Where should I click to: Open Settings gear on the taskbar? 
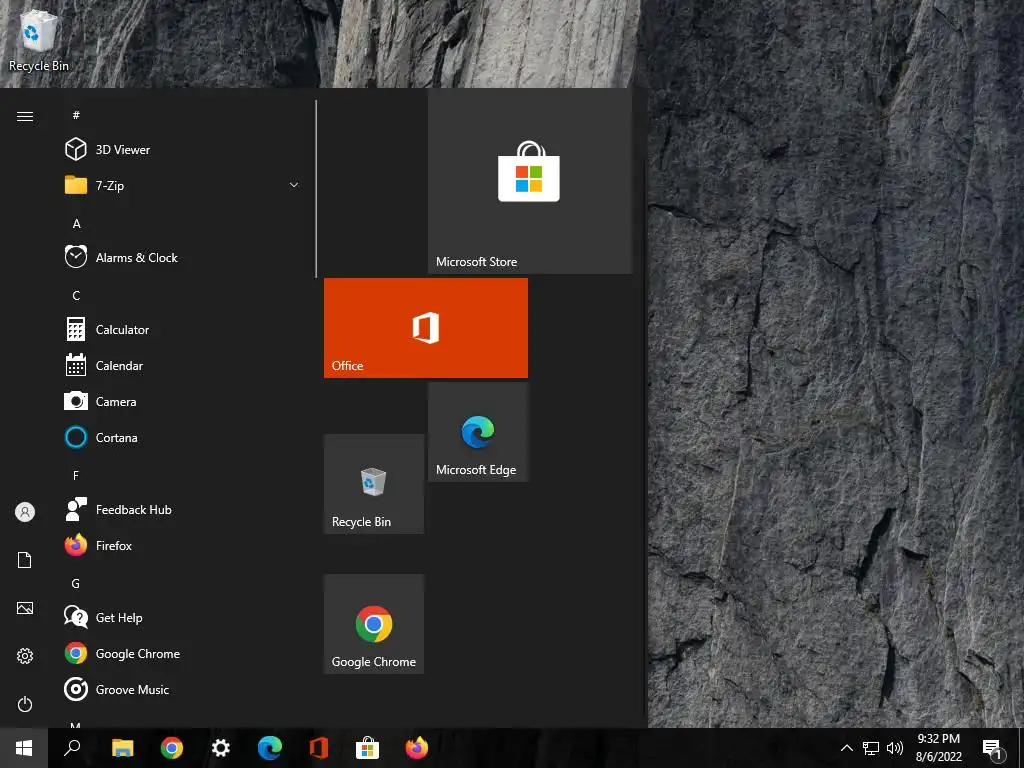click(221, 748)
